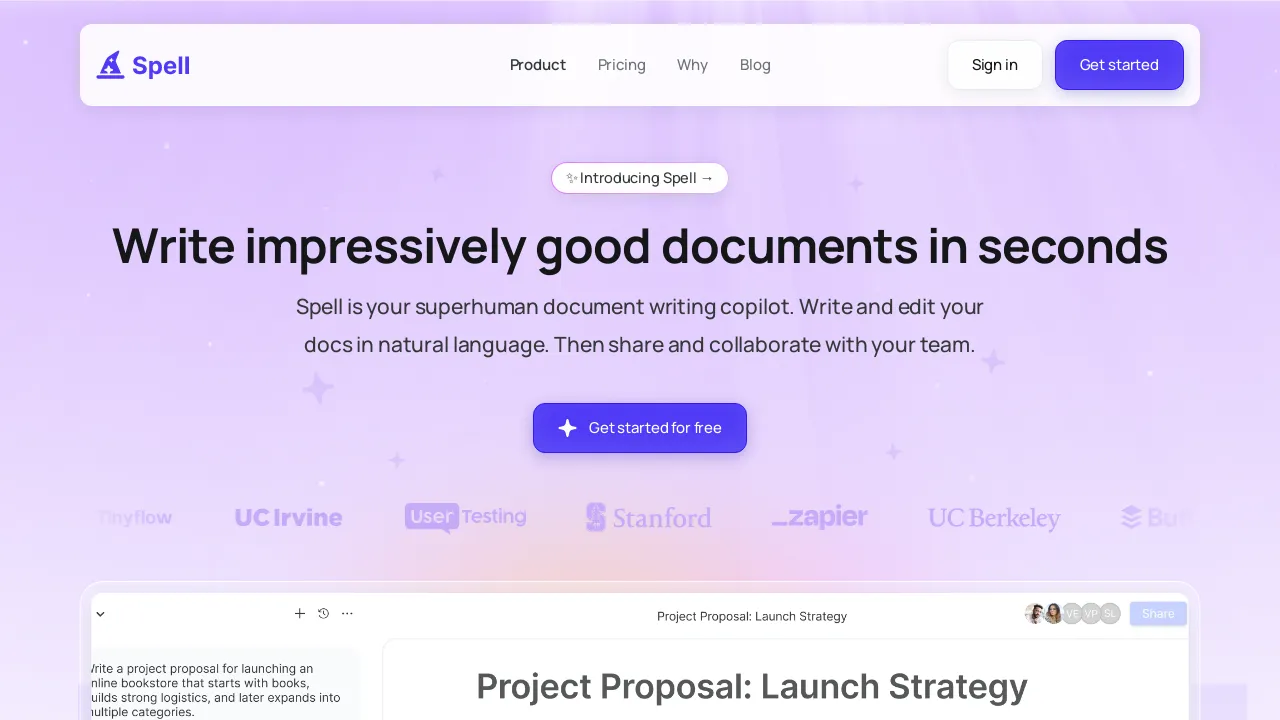
Task: Expand the chevron dropdown in demo sidebar
Action: pyautogui.click(x=100, y=614)
